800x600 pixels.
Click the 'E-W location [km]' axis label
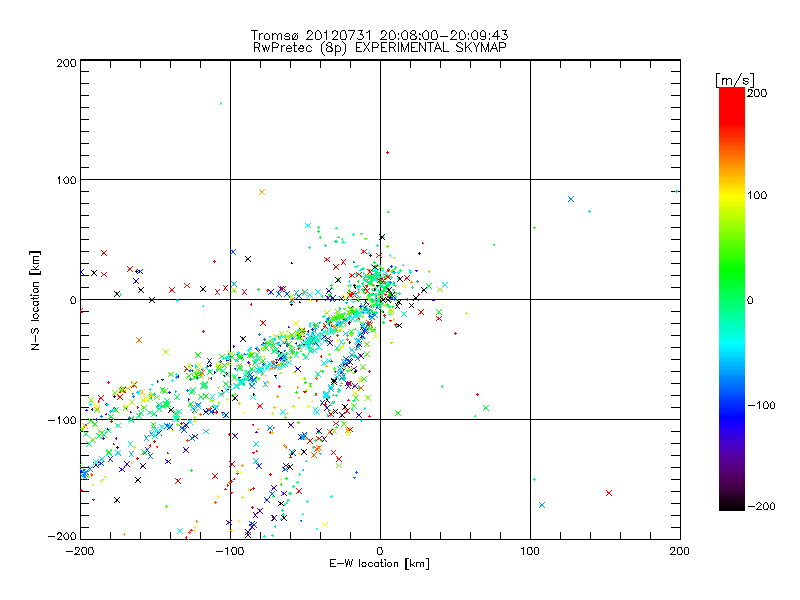379,563
